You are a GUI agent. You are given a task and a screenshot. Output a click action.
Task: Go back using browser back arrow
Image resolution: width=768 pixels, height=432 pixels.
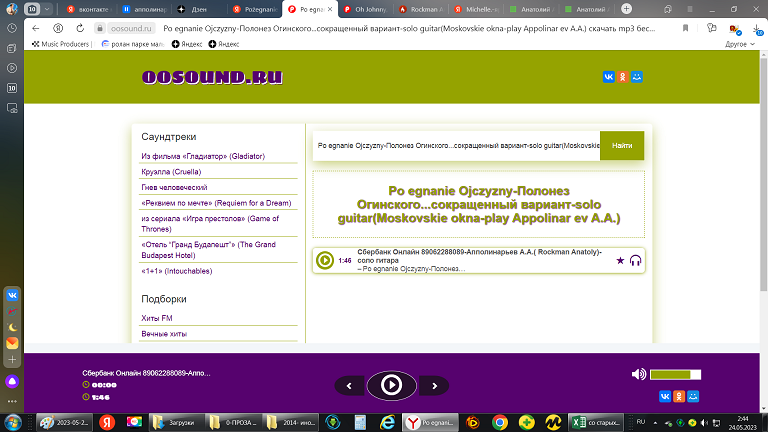click(36, 28)
